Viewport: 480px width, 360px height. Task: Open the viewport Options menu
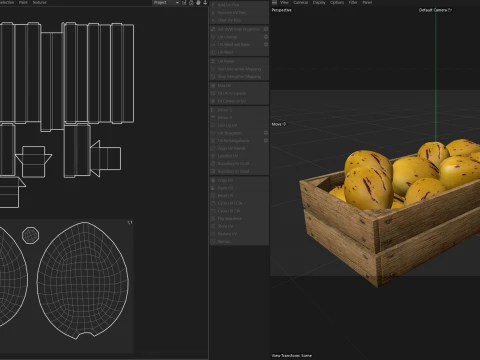[x=337, y=2]
